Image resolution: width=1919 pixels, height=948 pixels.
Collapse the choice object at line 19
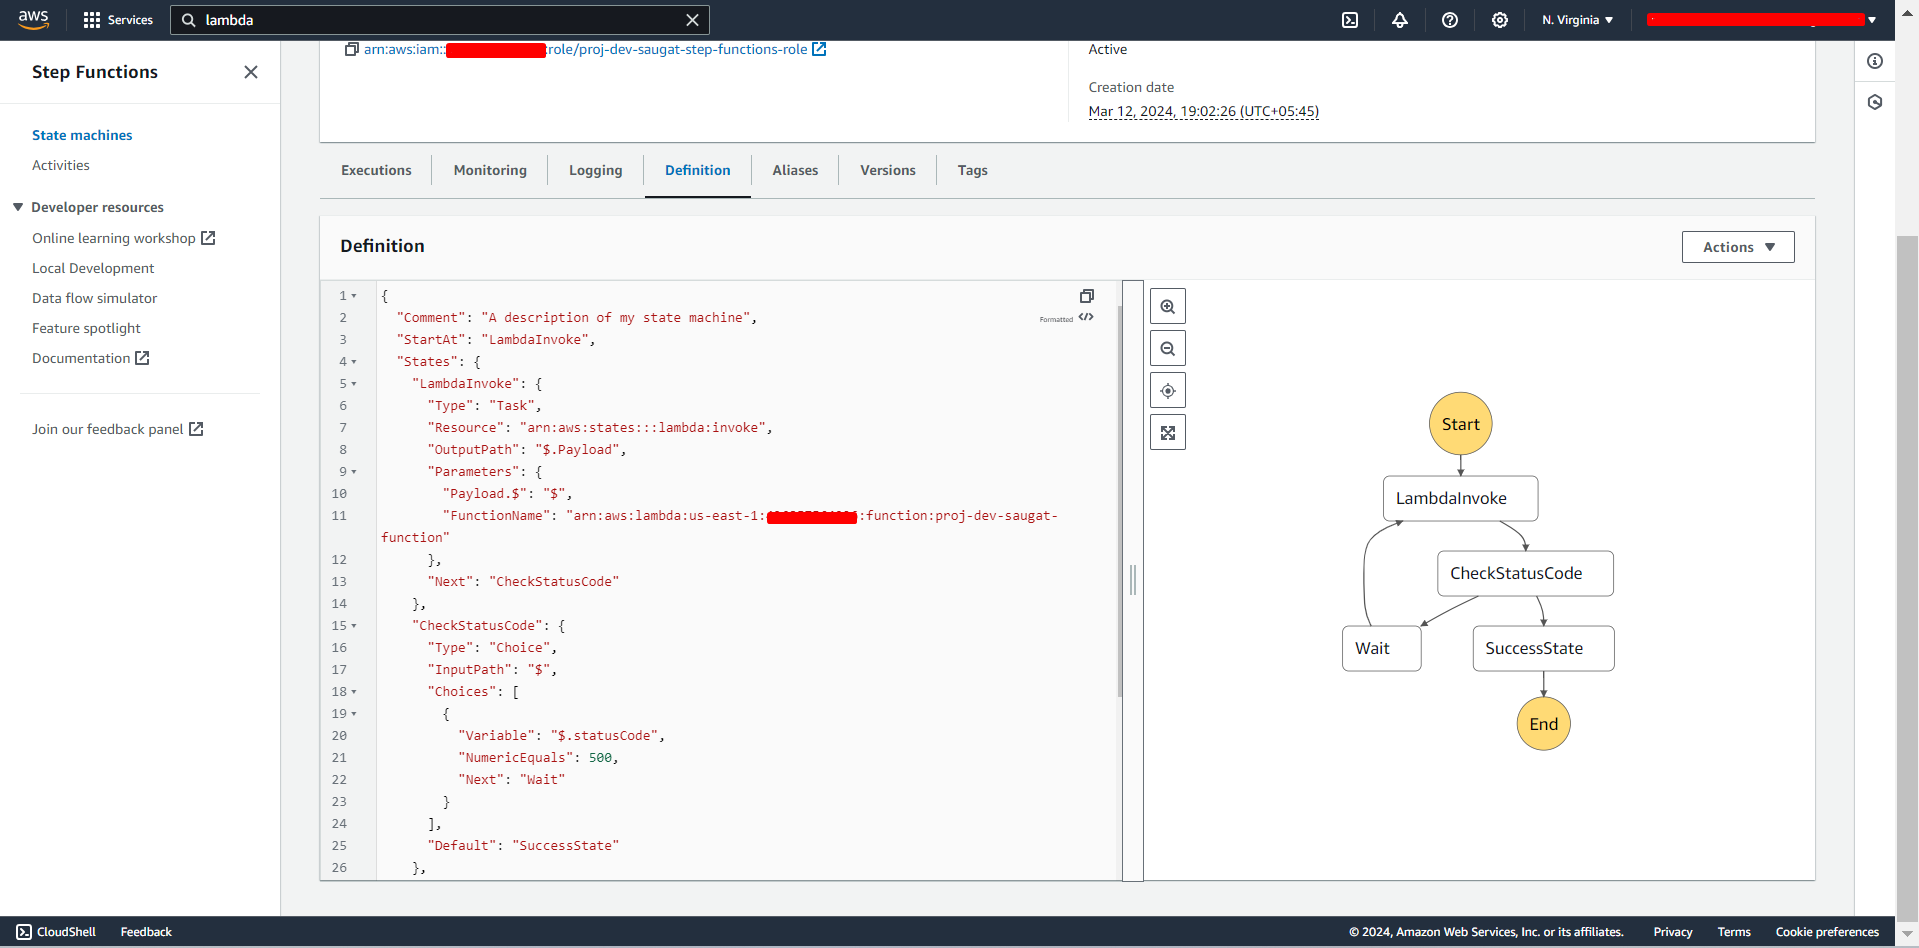click(x=354, y=714)
